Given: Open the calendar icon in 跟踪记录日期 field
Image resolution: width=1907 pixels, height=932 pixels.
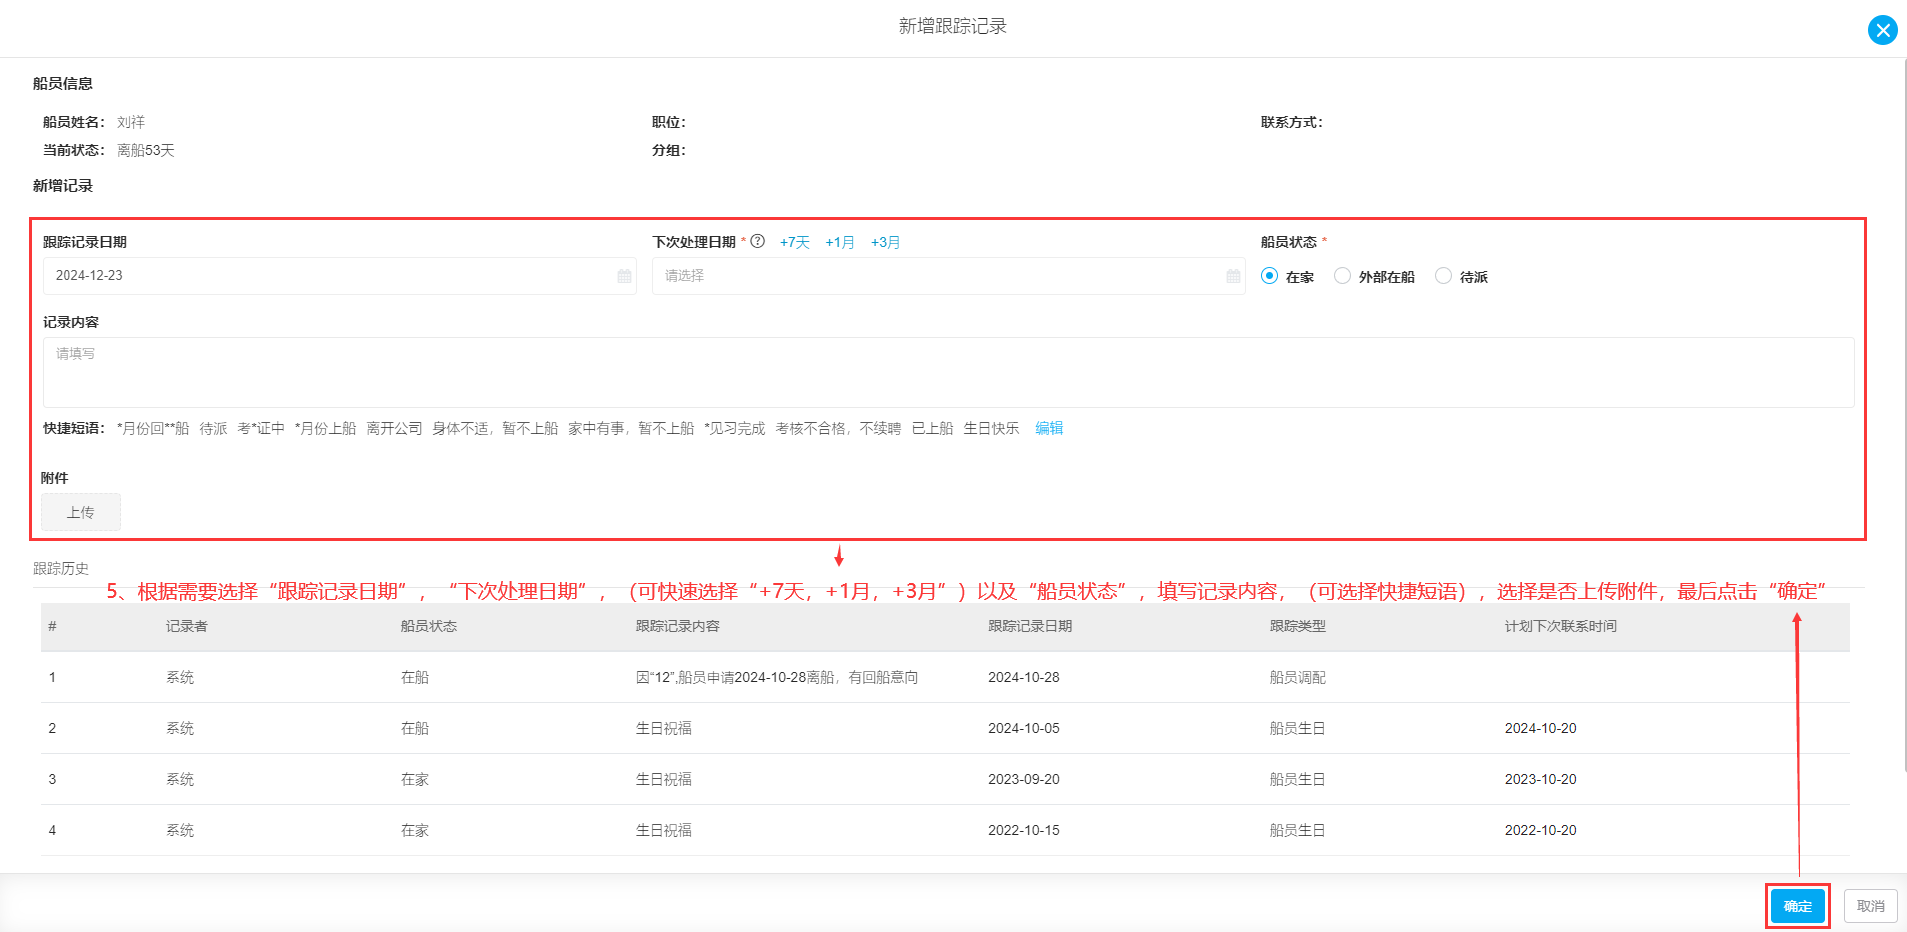Looking at the screenshot, I should tap(624, 276).
